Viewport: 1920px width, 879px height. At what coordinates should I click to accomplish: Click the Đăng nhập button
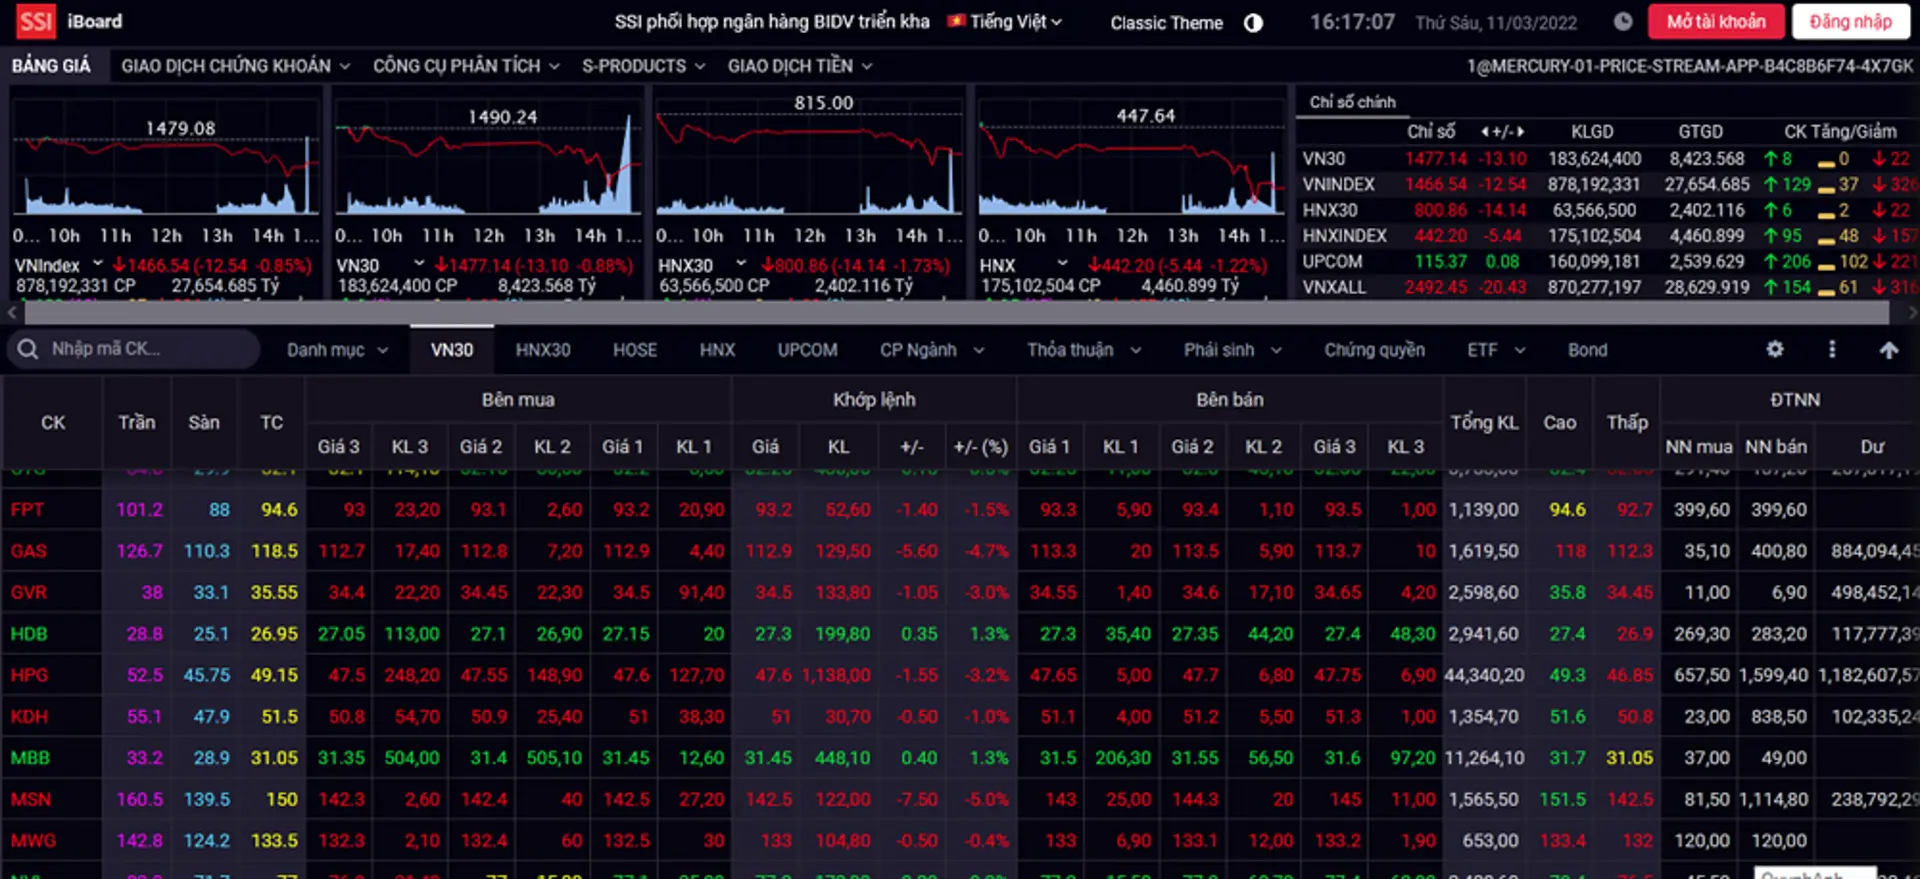1850,22
